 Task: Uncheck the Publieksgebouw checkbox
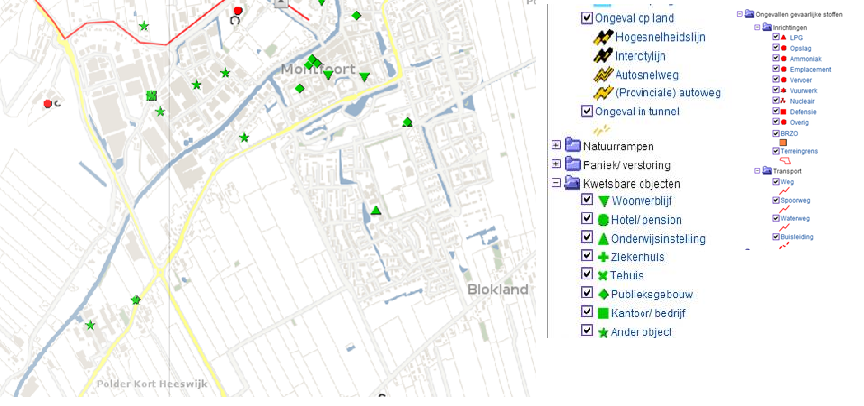click(x=587, y=293)
